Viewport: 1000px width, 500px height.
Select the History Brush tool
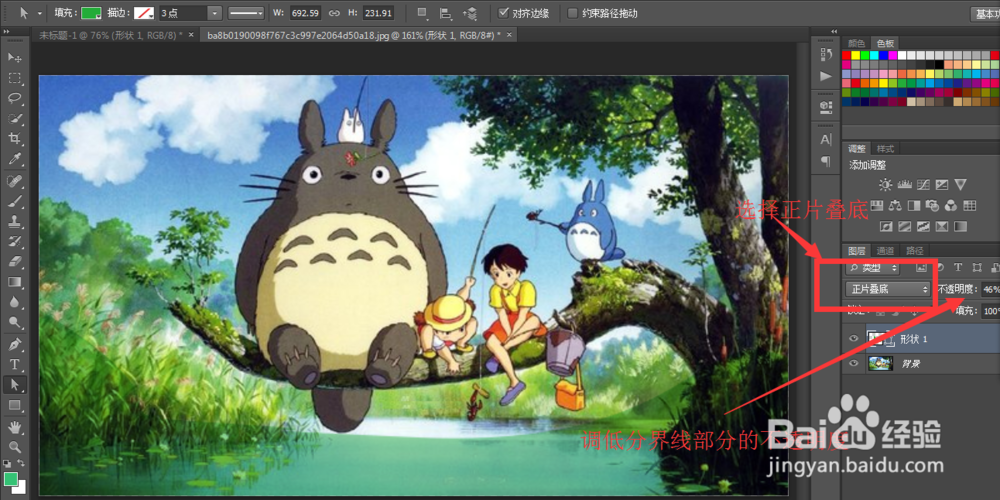point(15,242)
